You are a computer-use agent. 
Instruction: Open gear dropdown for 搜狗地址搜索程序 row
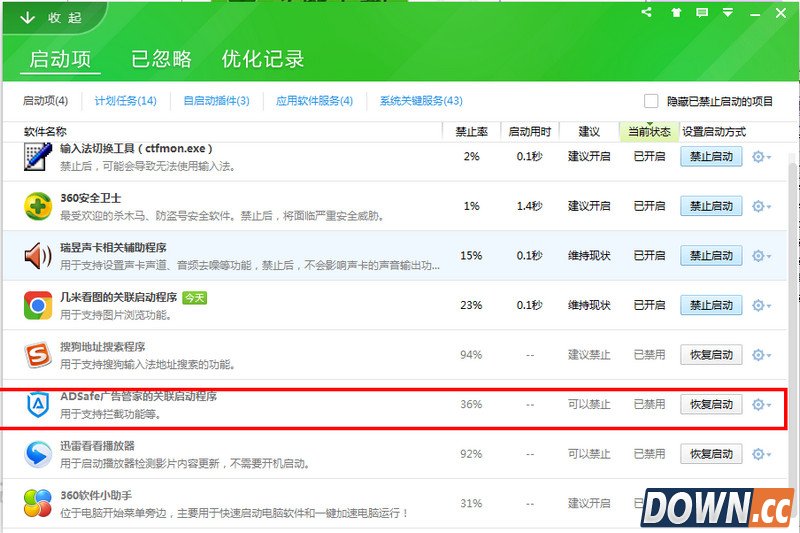[x=761, y=354]
